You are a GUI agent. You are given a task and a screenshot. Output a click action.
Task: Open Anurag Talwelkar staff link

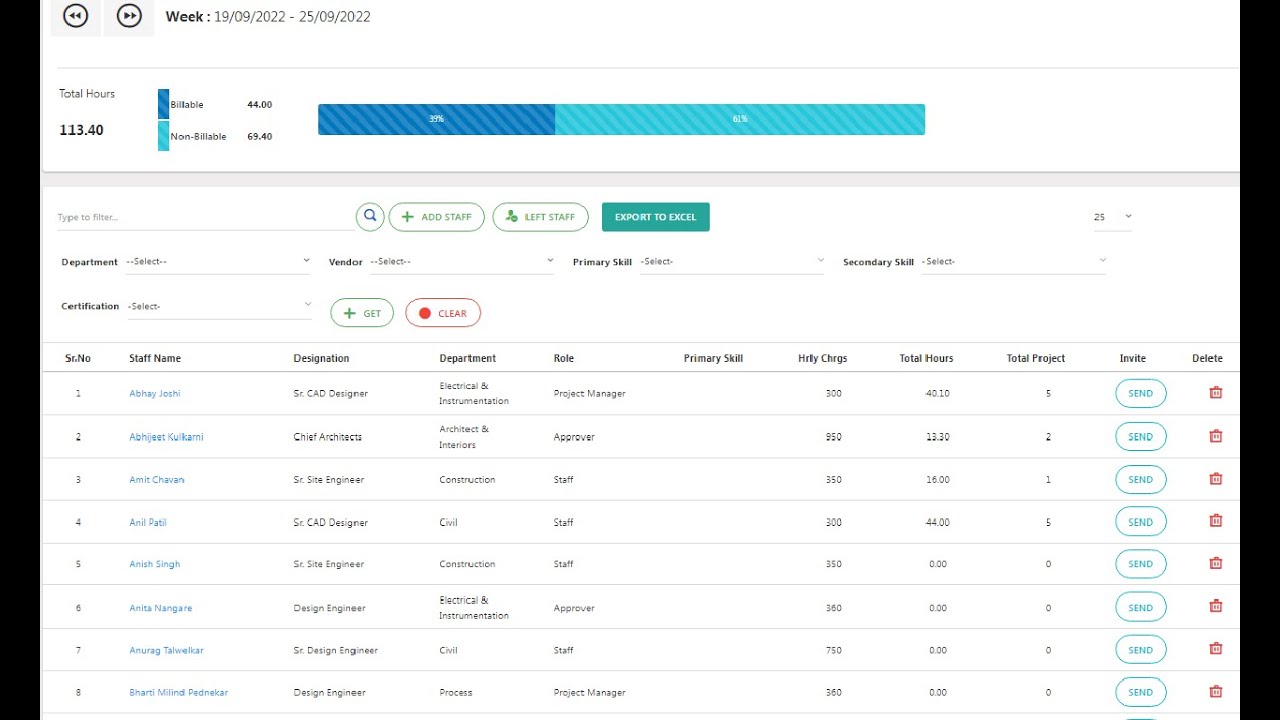tap(166, 650)
